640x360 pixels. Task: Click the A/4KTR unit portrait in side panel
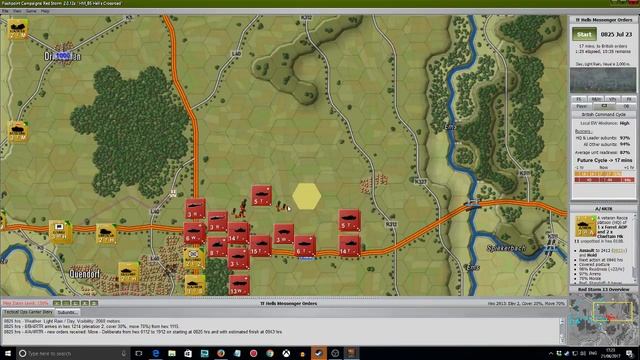585,227
